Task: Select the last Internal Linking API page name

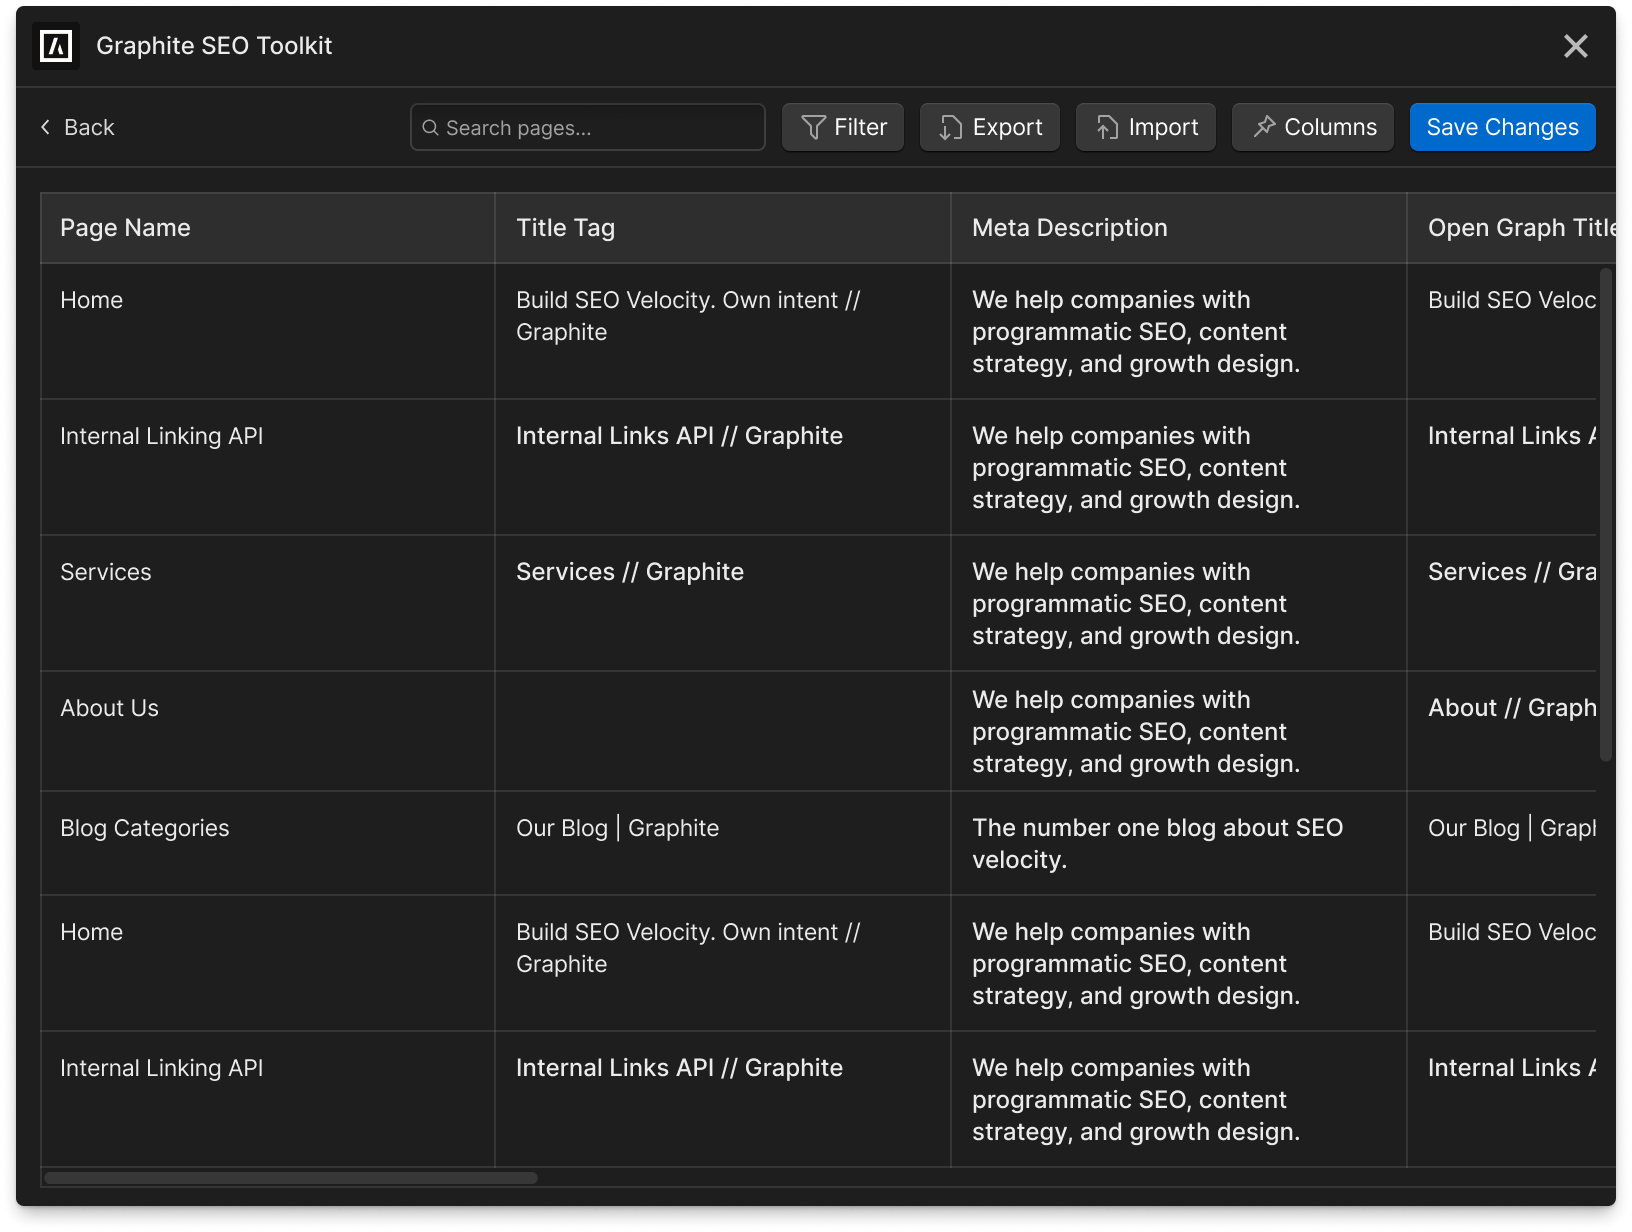Action: 268,1099
